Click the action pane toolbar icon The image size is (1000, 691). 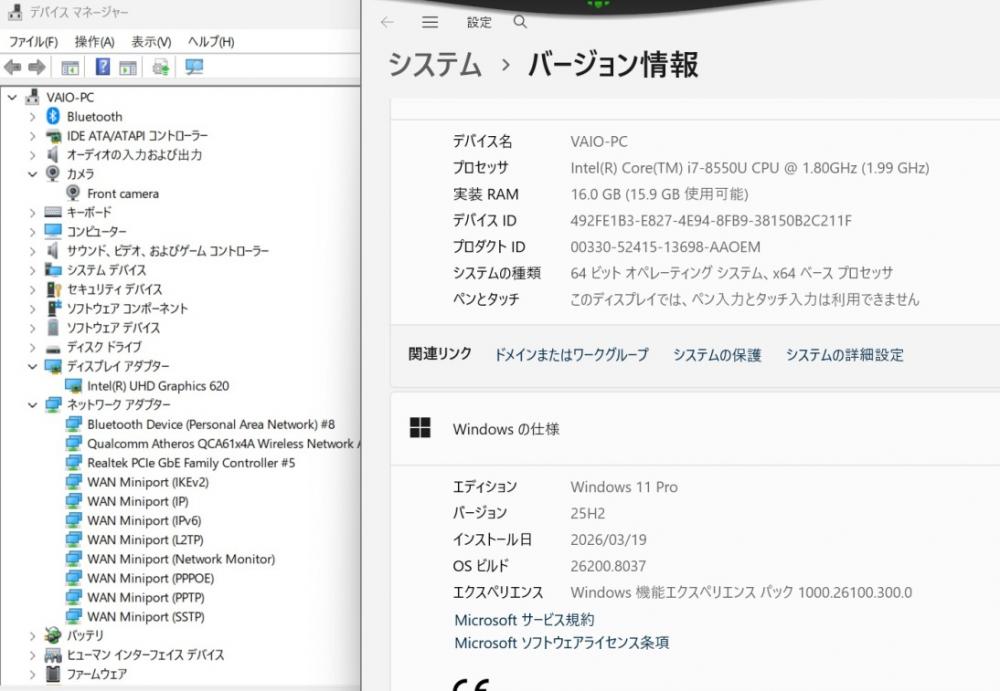click(x=128, y=67)
